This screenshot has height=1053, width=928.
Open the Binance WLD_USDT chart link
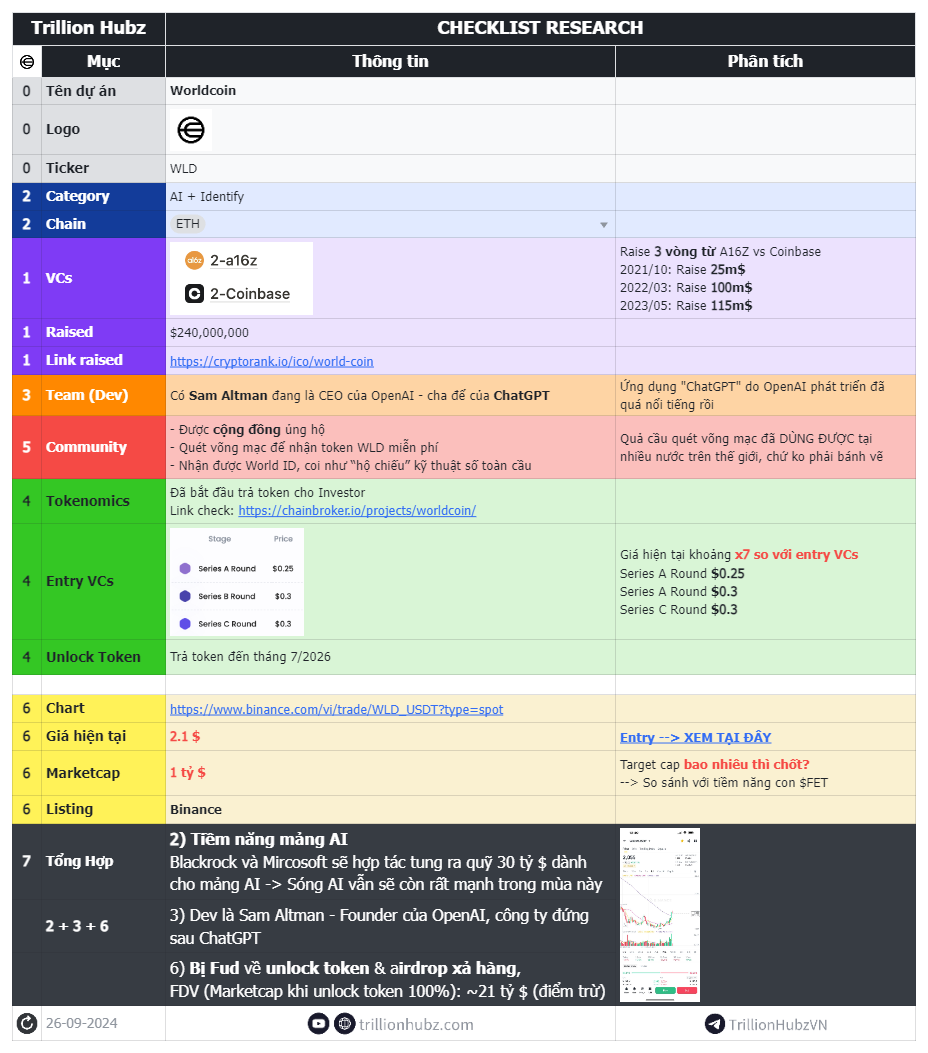[x=336, y=709]
